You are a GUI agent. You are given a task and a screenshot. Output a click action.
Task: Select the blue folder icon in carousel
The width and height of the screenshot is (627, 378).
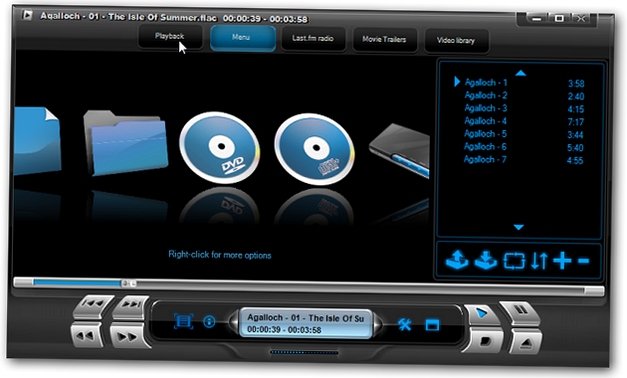click(x=126, y=142)
